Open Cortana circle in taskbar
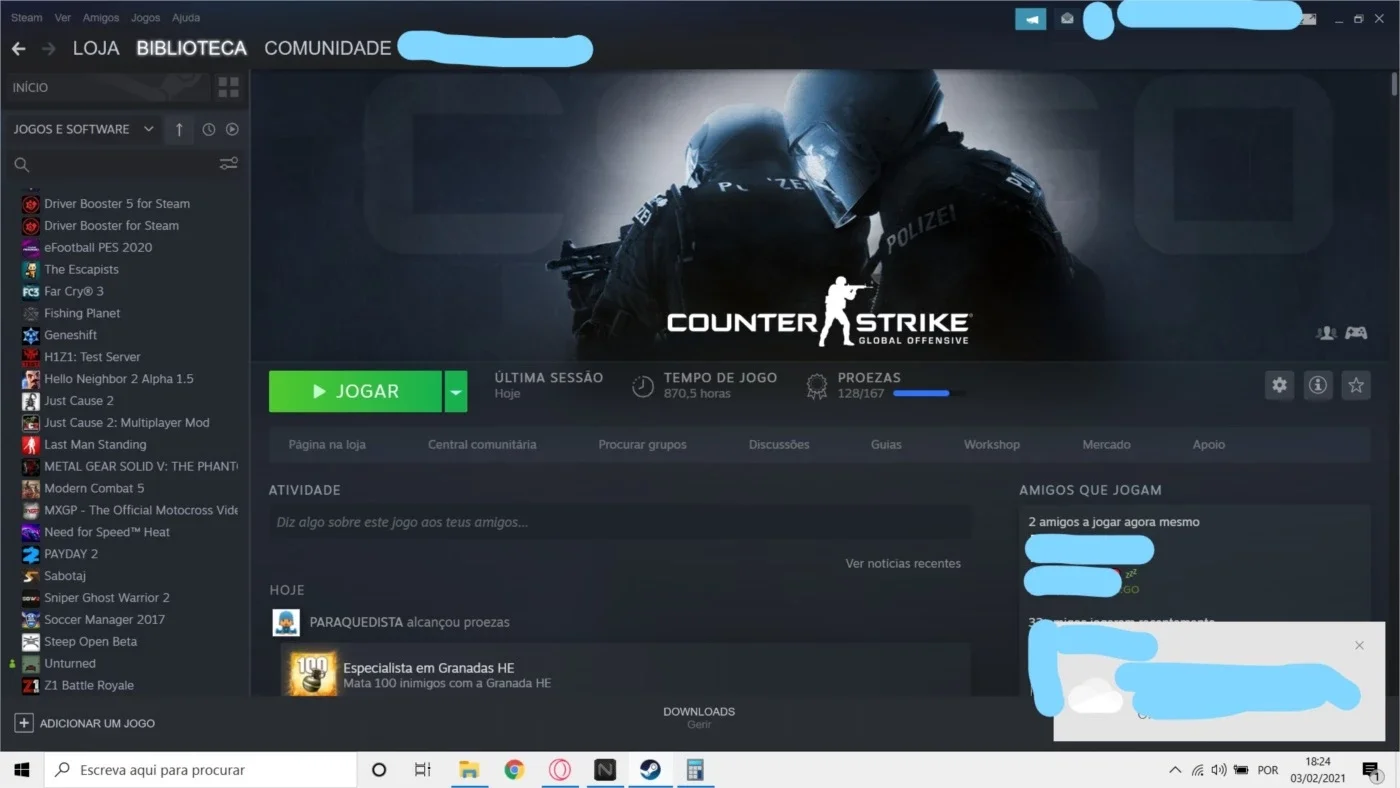1400x788 pixels. [x=379, y=770]
